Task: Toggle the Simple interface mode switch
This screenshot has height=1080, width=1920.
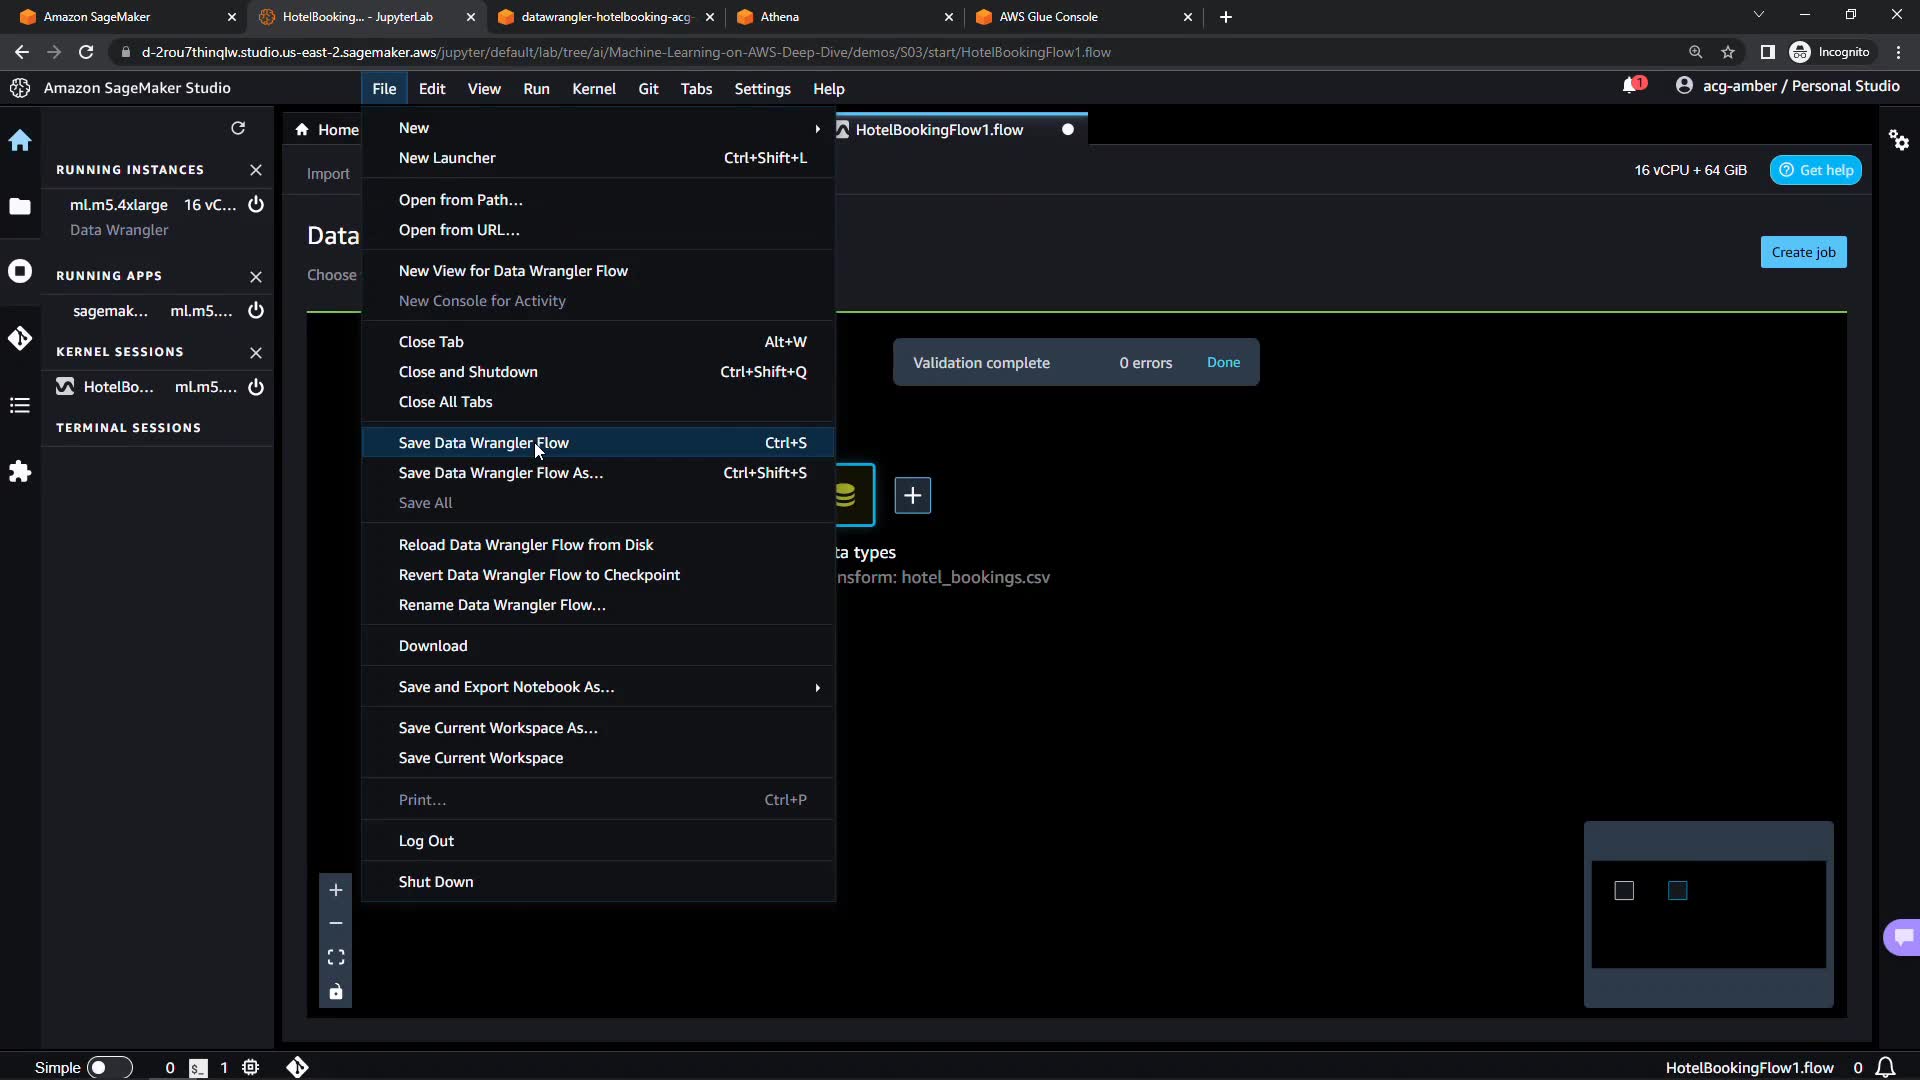Action: point(108,1067)
